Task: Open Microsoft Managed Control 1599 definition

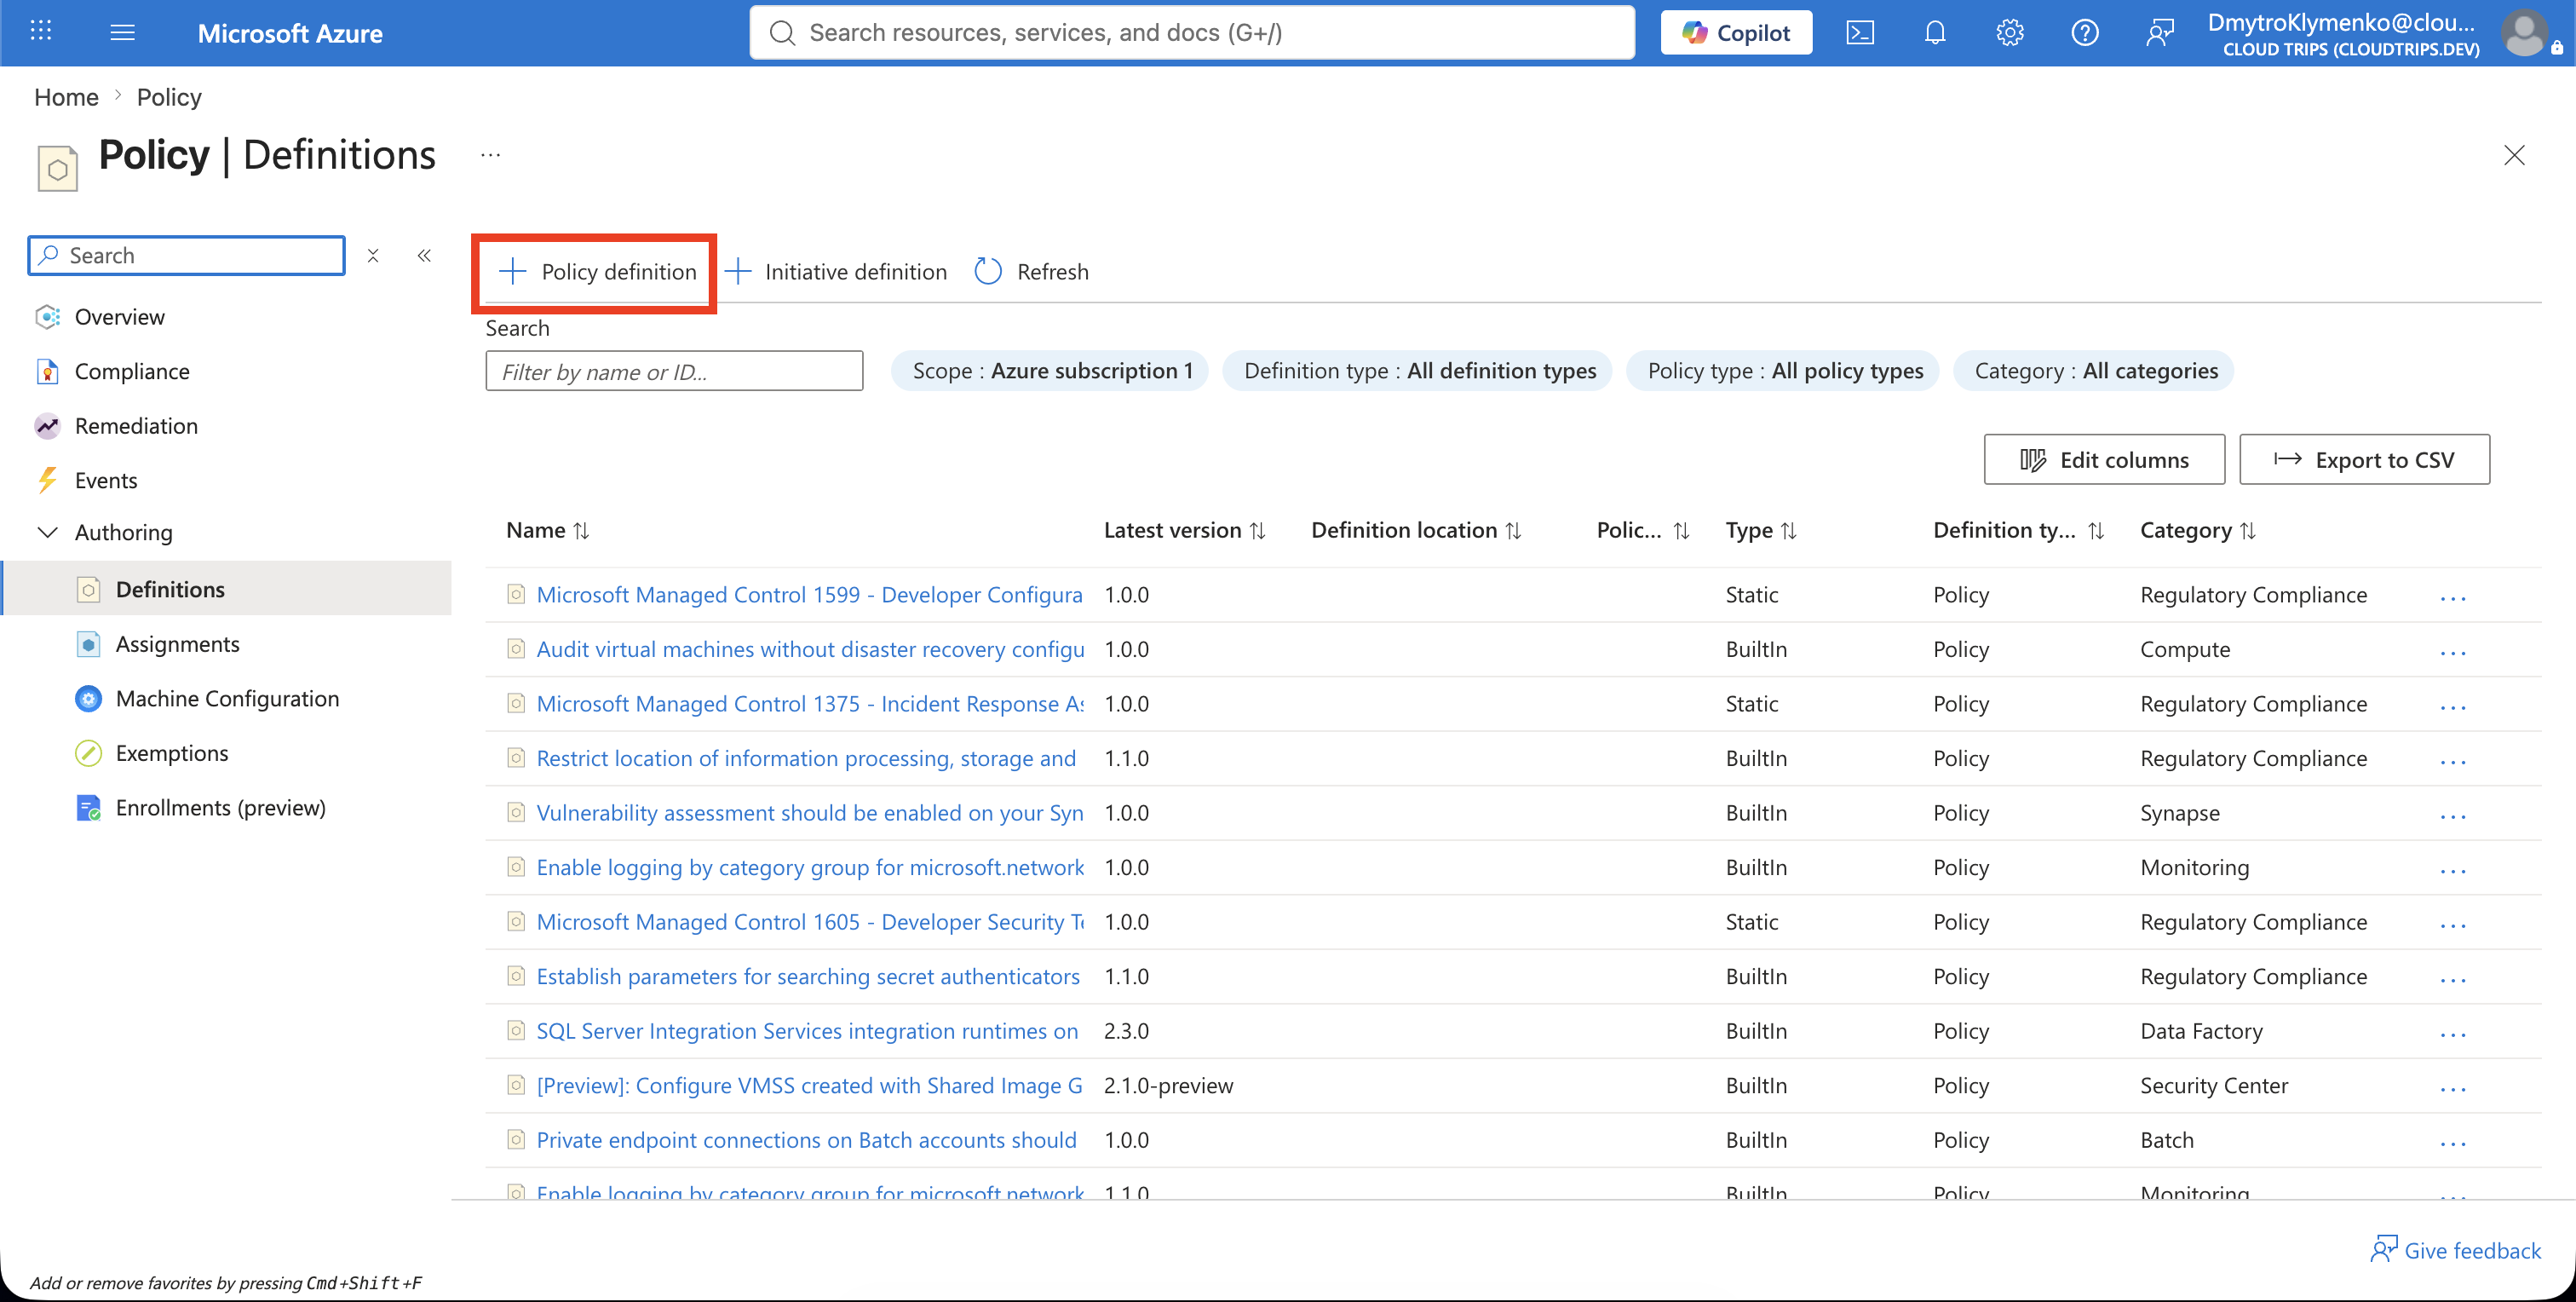Action: [x=809, y=595]
